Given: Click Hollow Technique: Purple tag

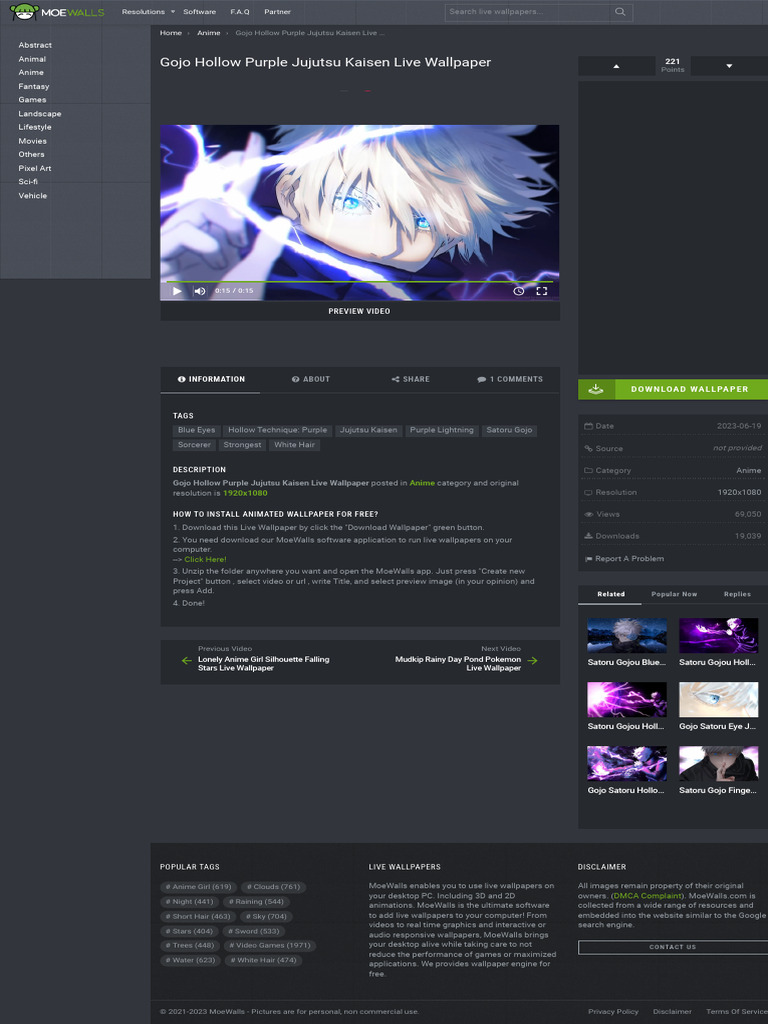Looking at the screenshot, I should [278, 430].
